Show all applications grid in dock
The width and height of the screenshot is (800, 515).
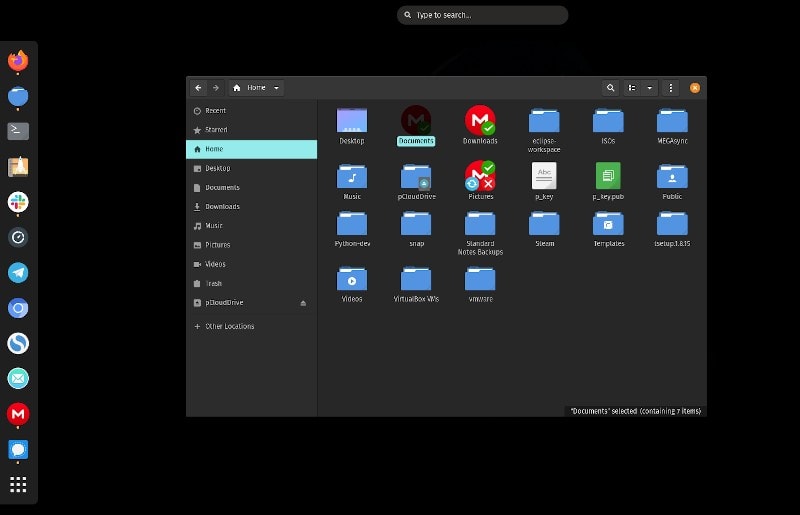point(18,484)
